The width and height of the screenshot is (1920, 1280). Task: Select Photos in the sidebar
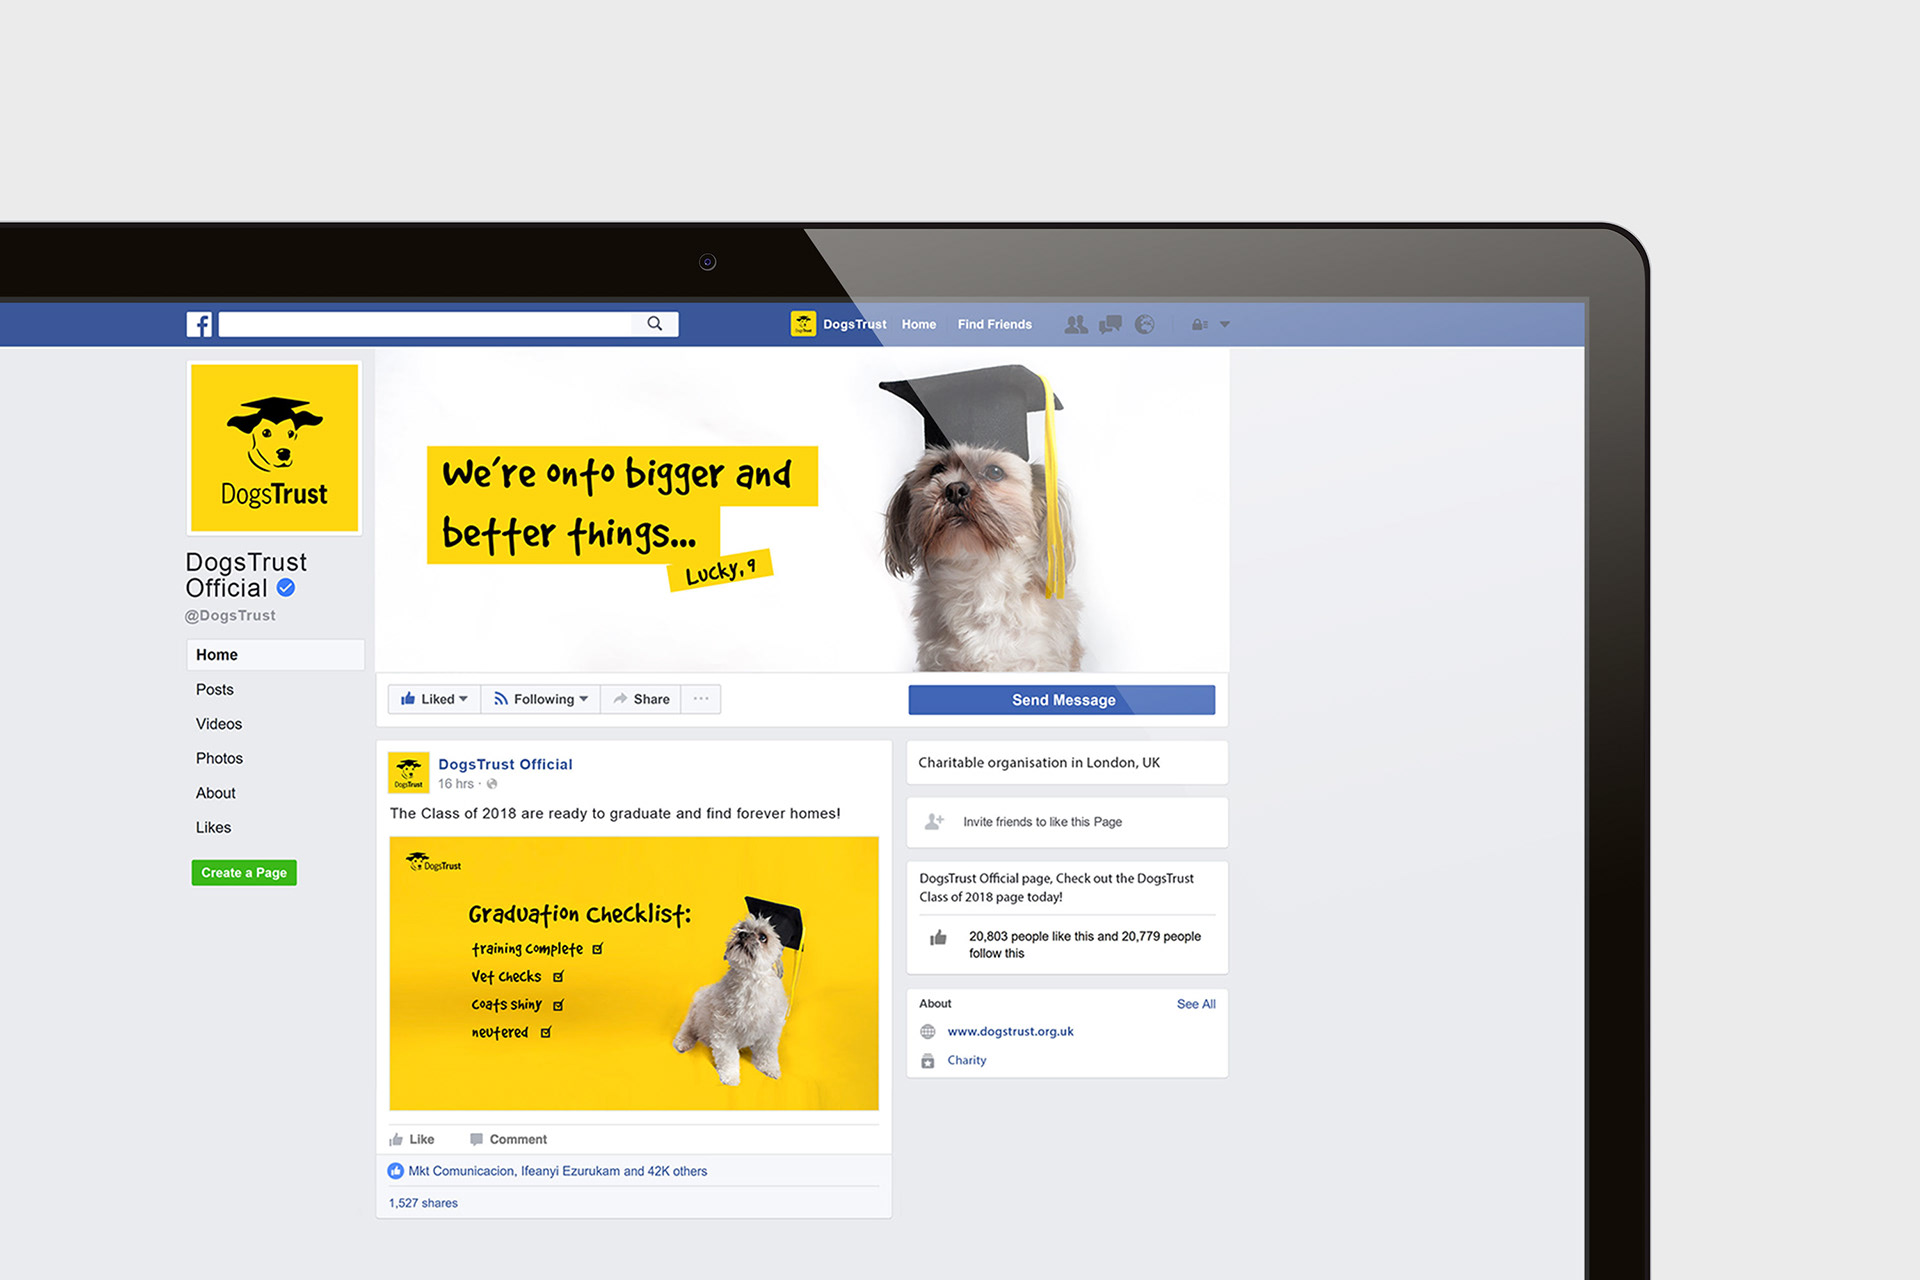(220, 759)
